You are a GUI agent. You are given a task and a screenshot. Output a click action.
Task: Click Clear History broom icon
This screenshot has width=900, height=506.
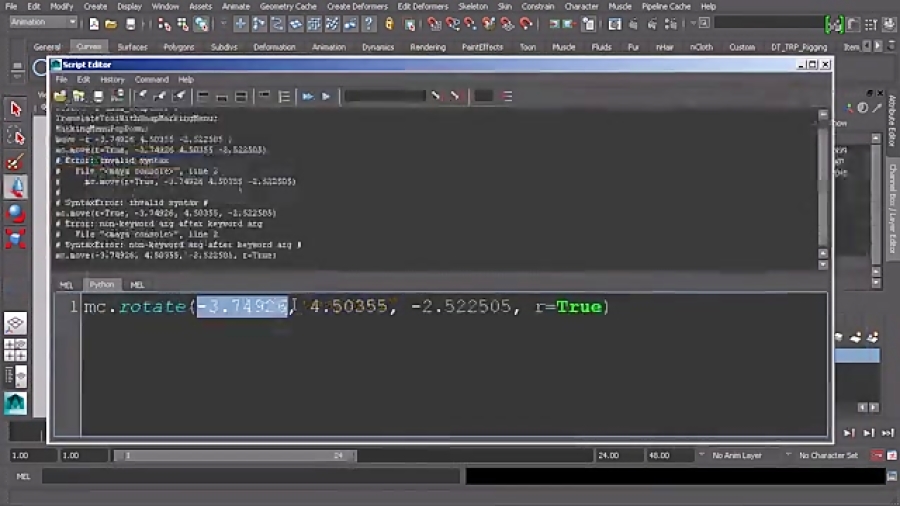[142, 96]
